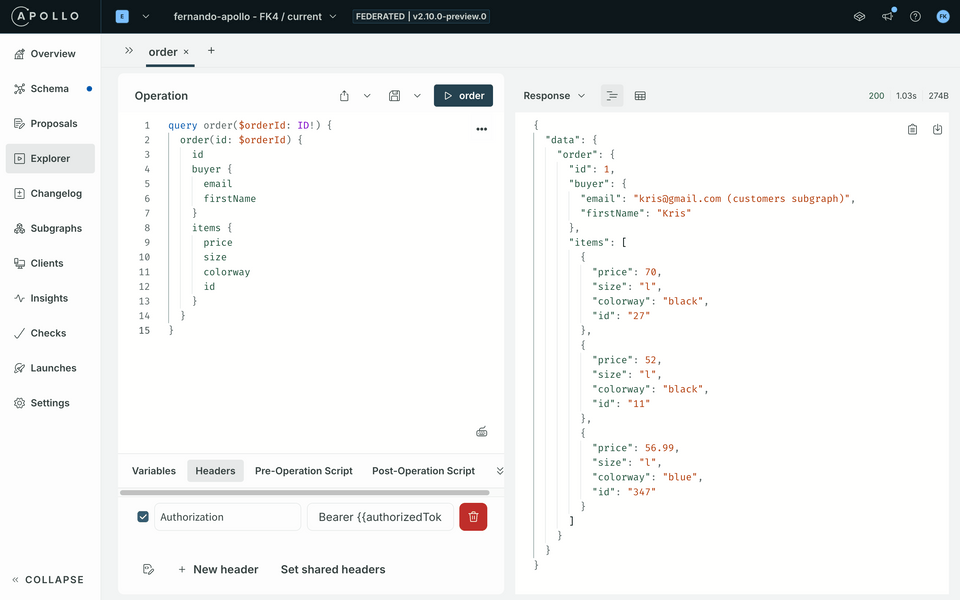
Task: Go to Overview in sidebar
Action: (50, 54)
